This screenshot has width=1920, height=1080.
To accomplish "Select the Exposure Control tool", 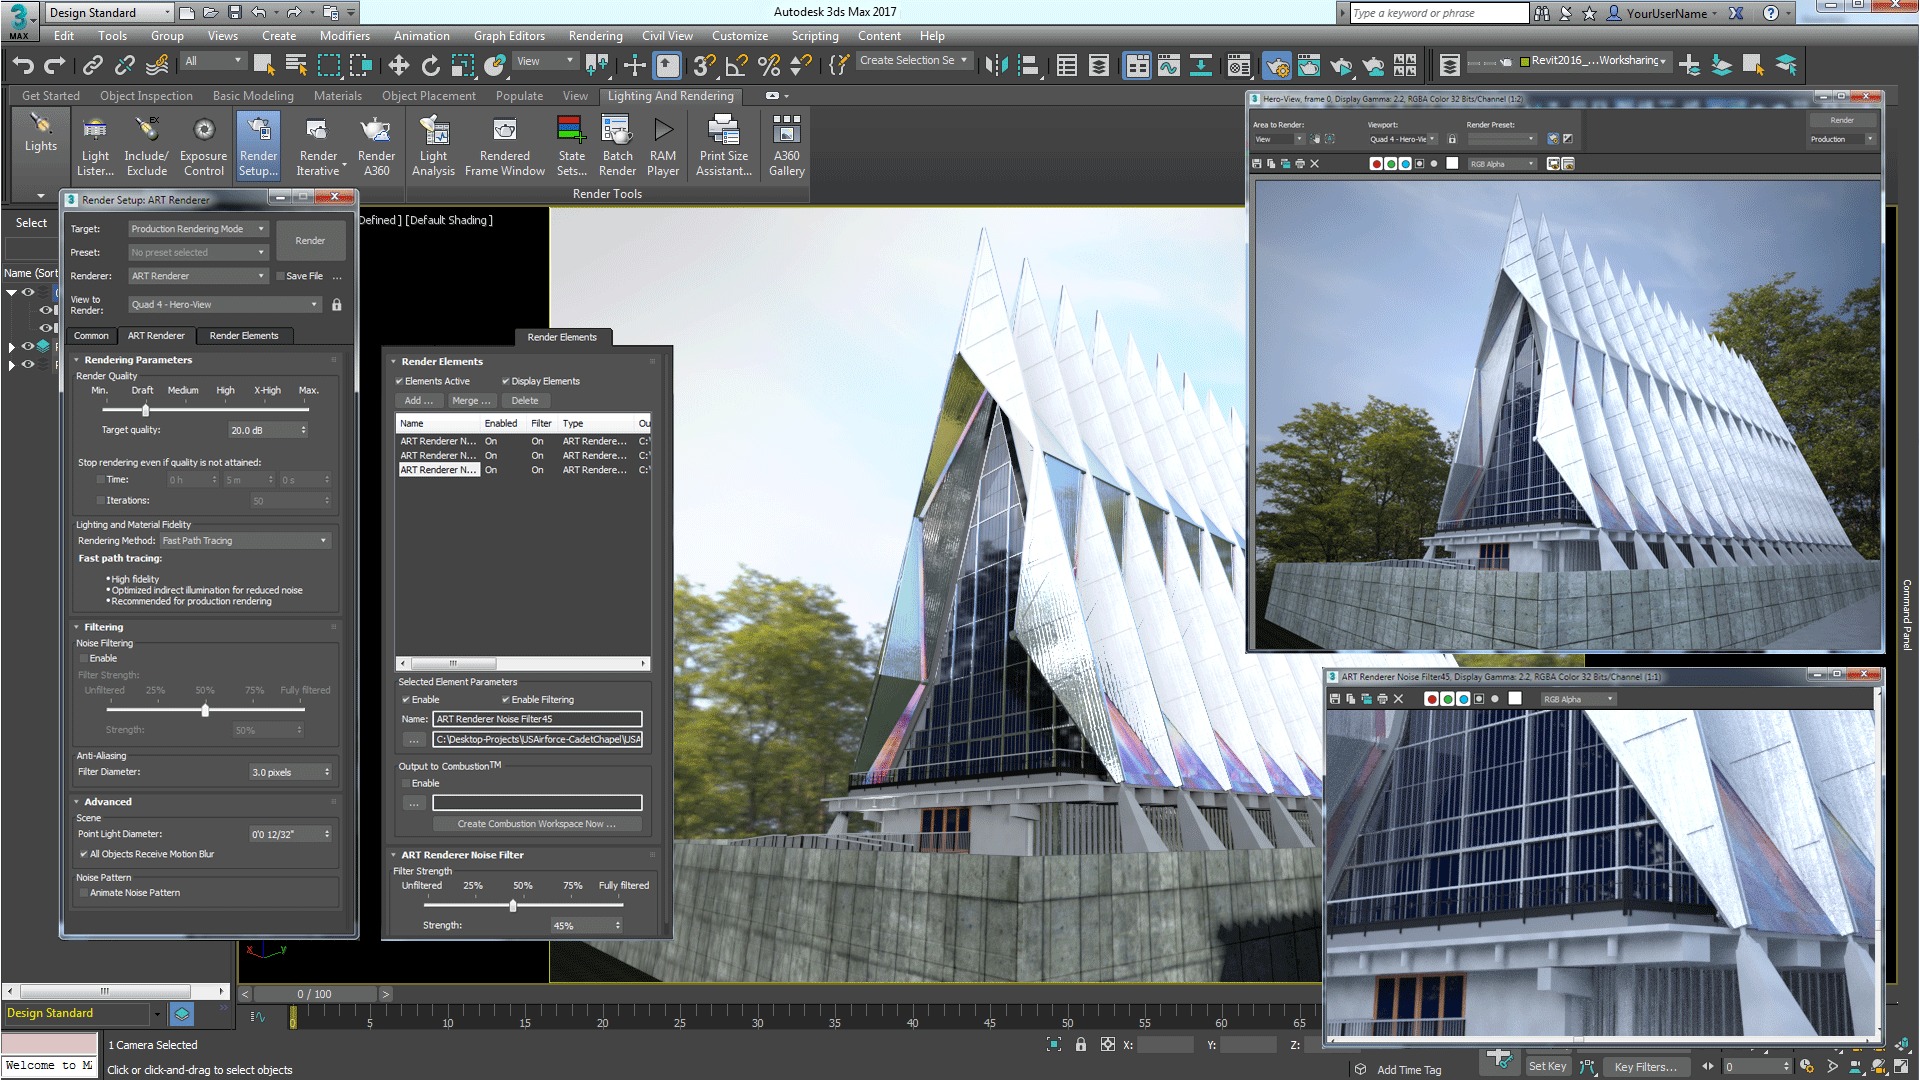I will (203, 144).
